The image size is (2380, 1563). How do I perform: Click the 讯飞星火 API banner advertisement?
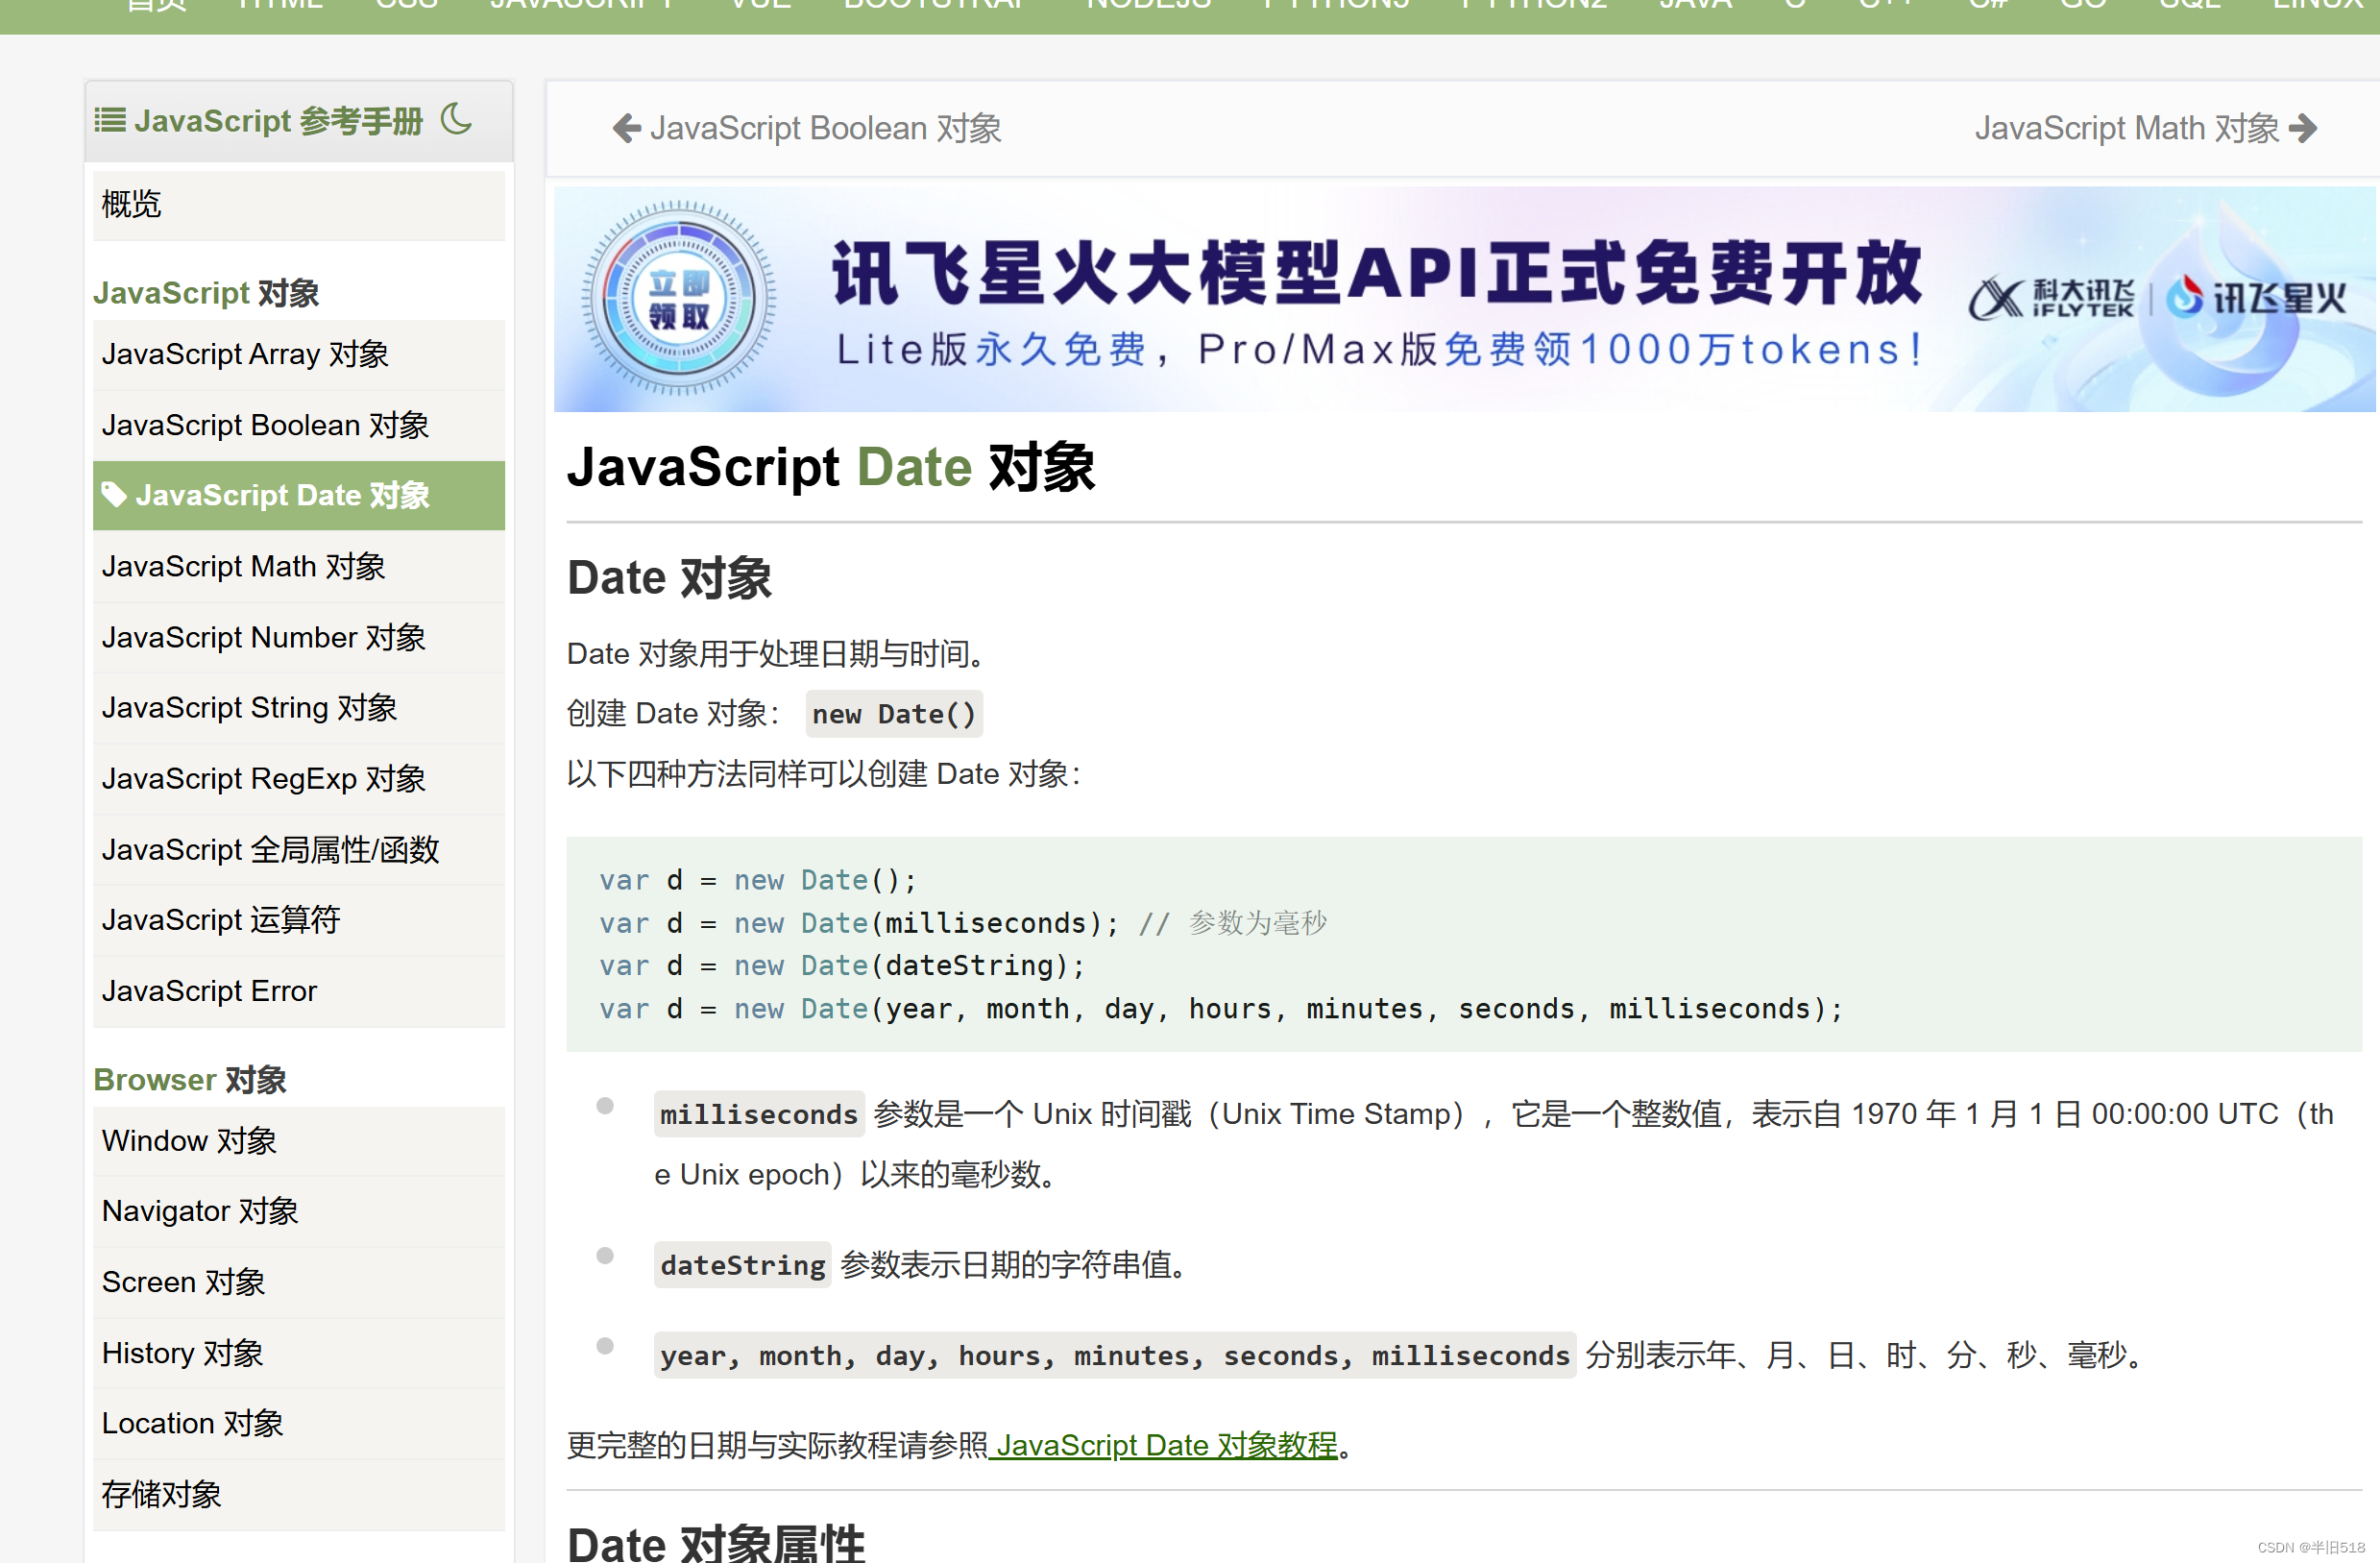(x=1450, y=302)
